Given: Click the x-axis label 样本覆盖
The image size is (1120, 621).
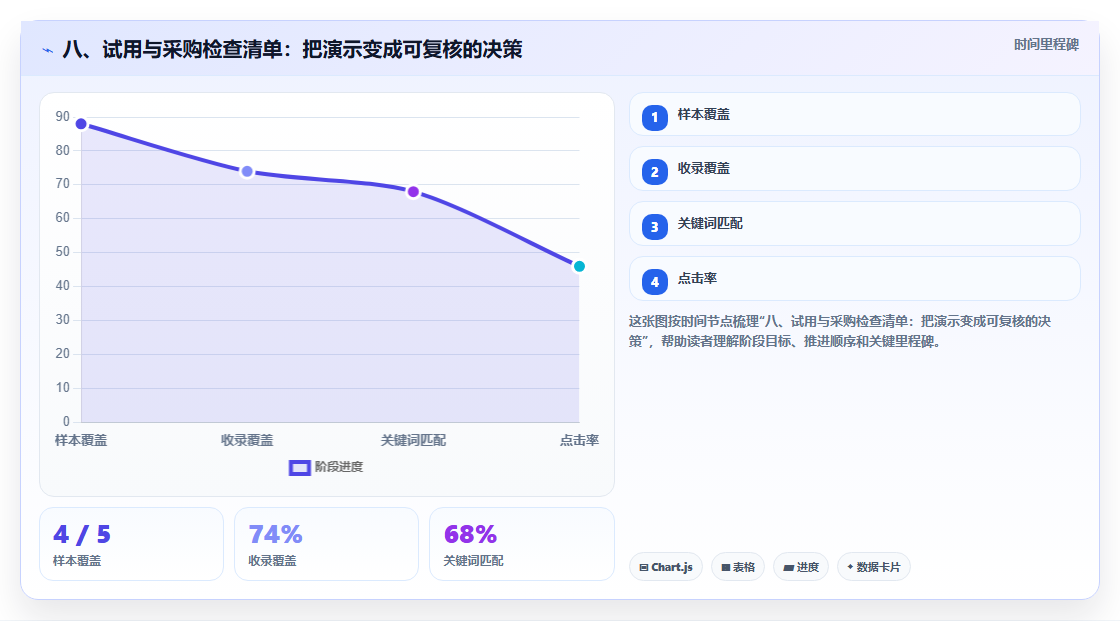Looking at the screenshot, I should 81,440.
